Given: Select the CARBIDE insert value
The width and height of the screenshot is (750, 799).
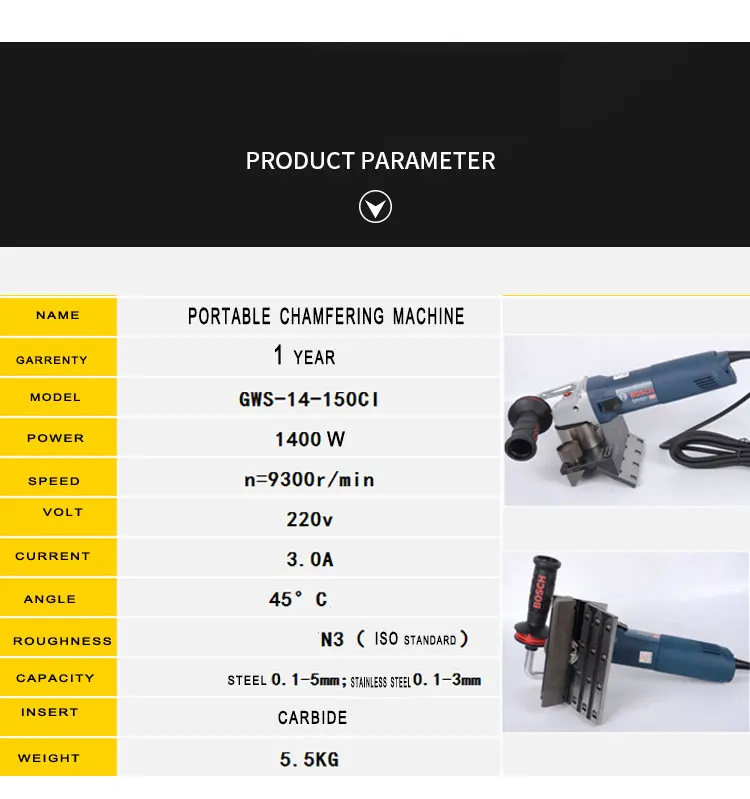Looking at the screenshot, I should (312, 718).
